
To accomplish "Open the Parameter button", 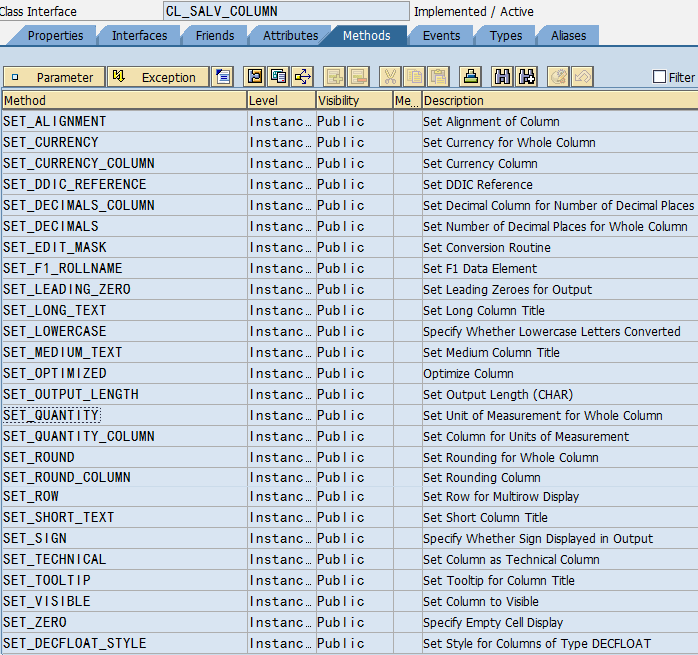I will [x=54, y=77].
